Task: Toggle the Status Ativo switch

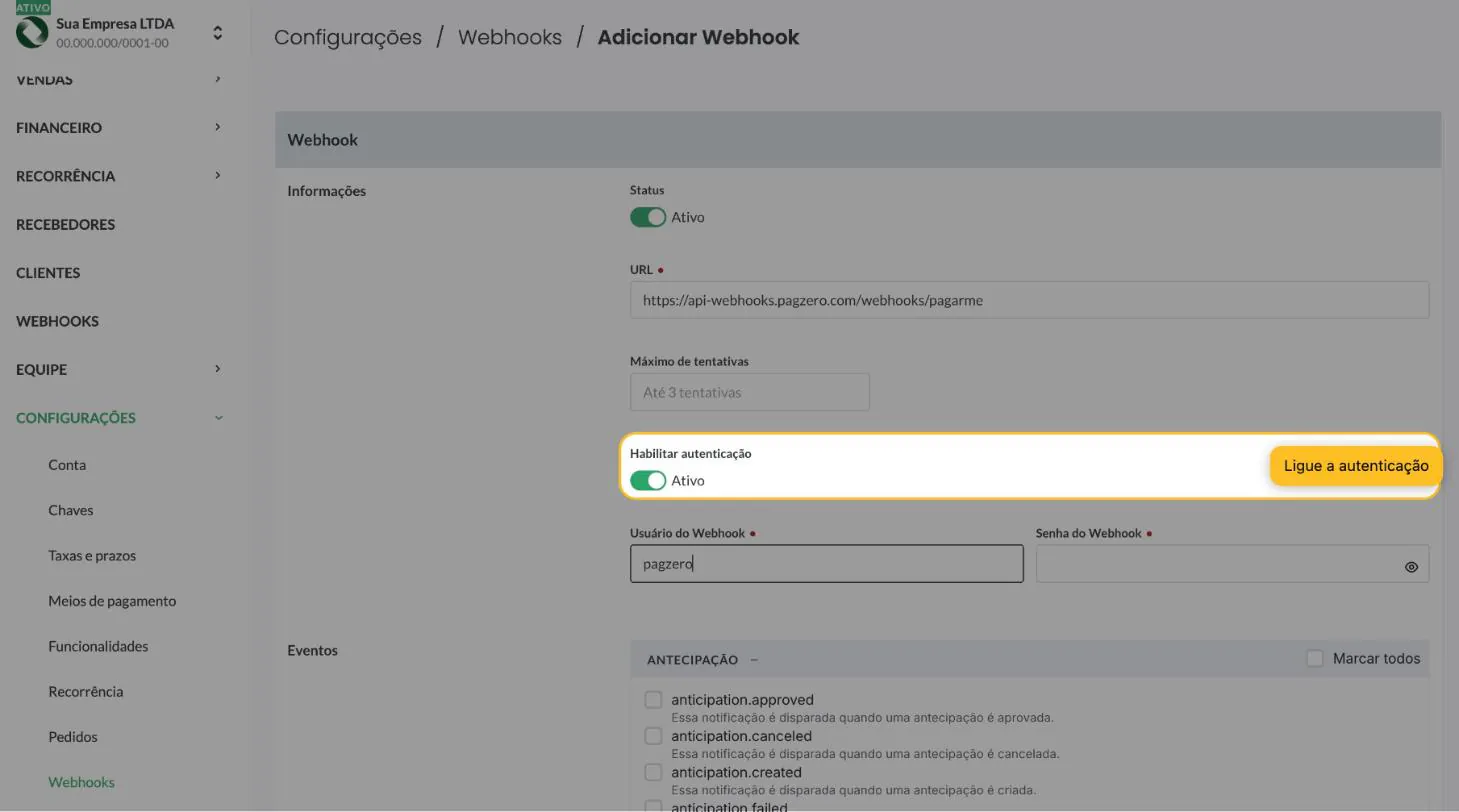Action: pos(648,217)
